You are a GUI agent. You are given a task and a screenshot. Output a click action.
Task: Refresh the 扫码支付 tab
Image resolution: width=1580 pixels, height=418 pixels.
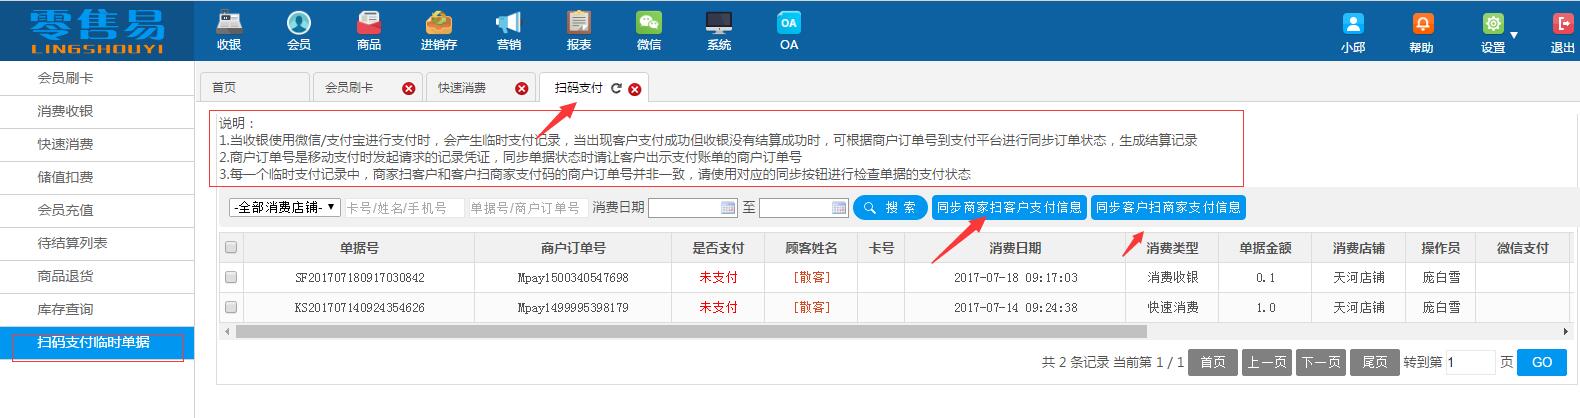click(616, 88)
